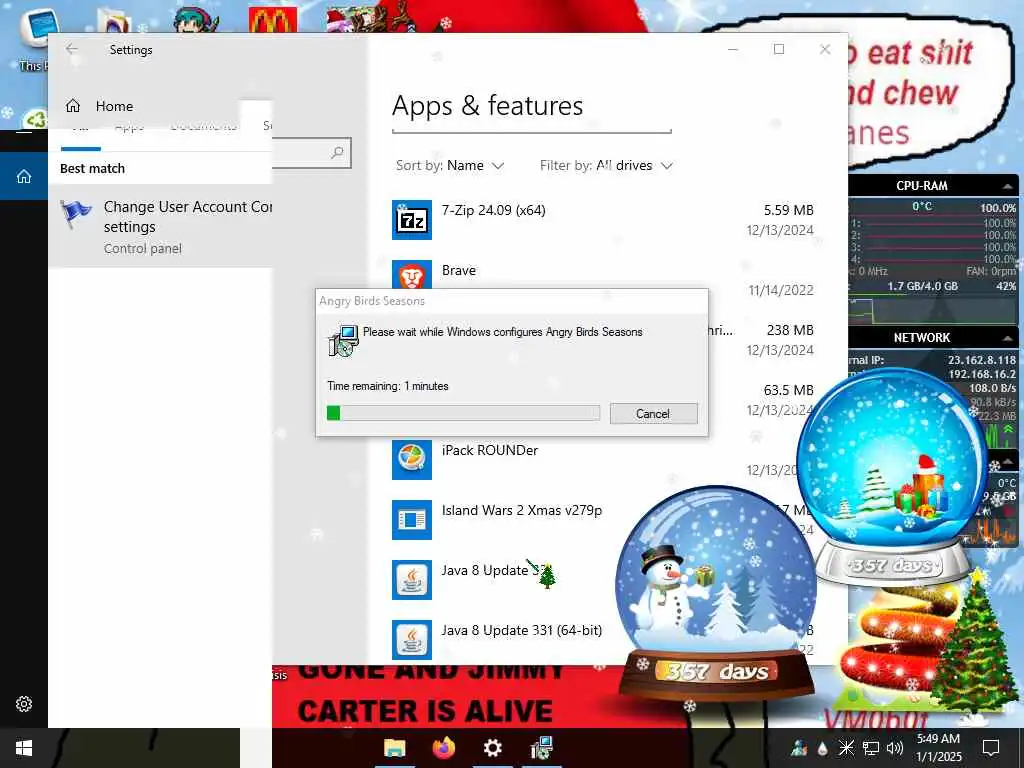Open the Filter by All drives dropdown
The width and height of the screenshot is (1024, 768).
606,165
